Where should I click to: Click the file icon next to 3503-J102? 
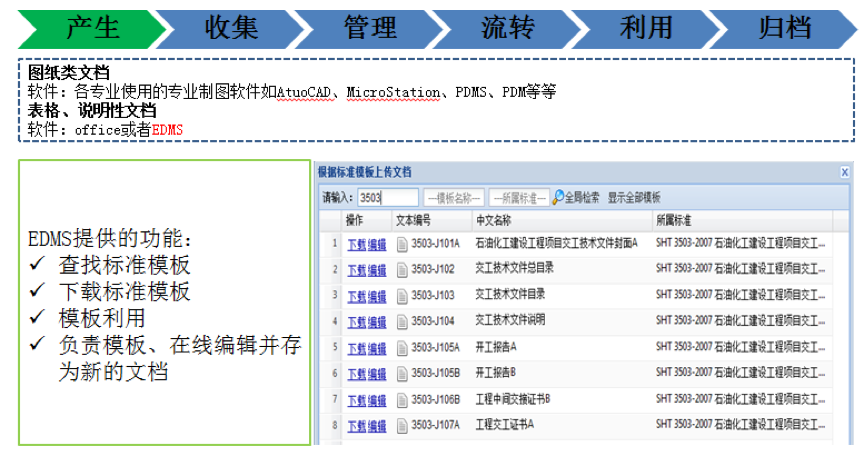[402, 270]
